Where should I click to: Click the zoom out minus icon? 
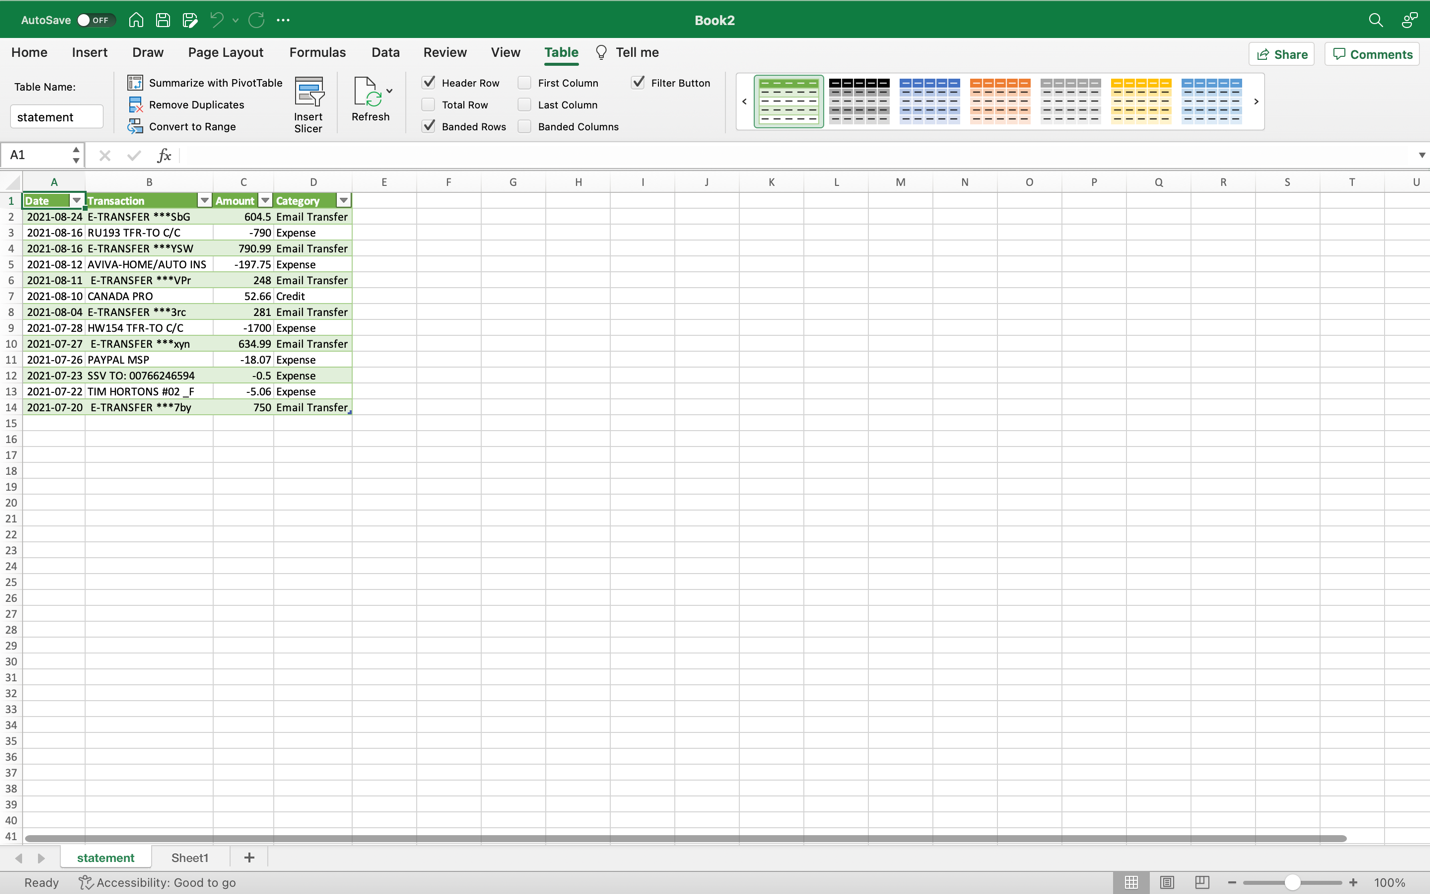(x=1232, y=883)
